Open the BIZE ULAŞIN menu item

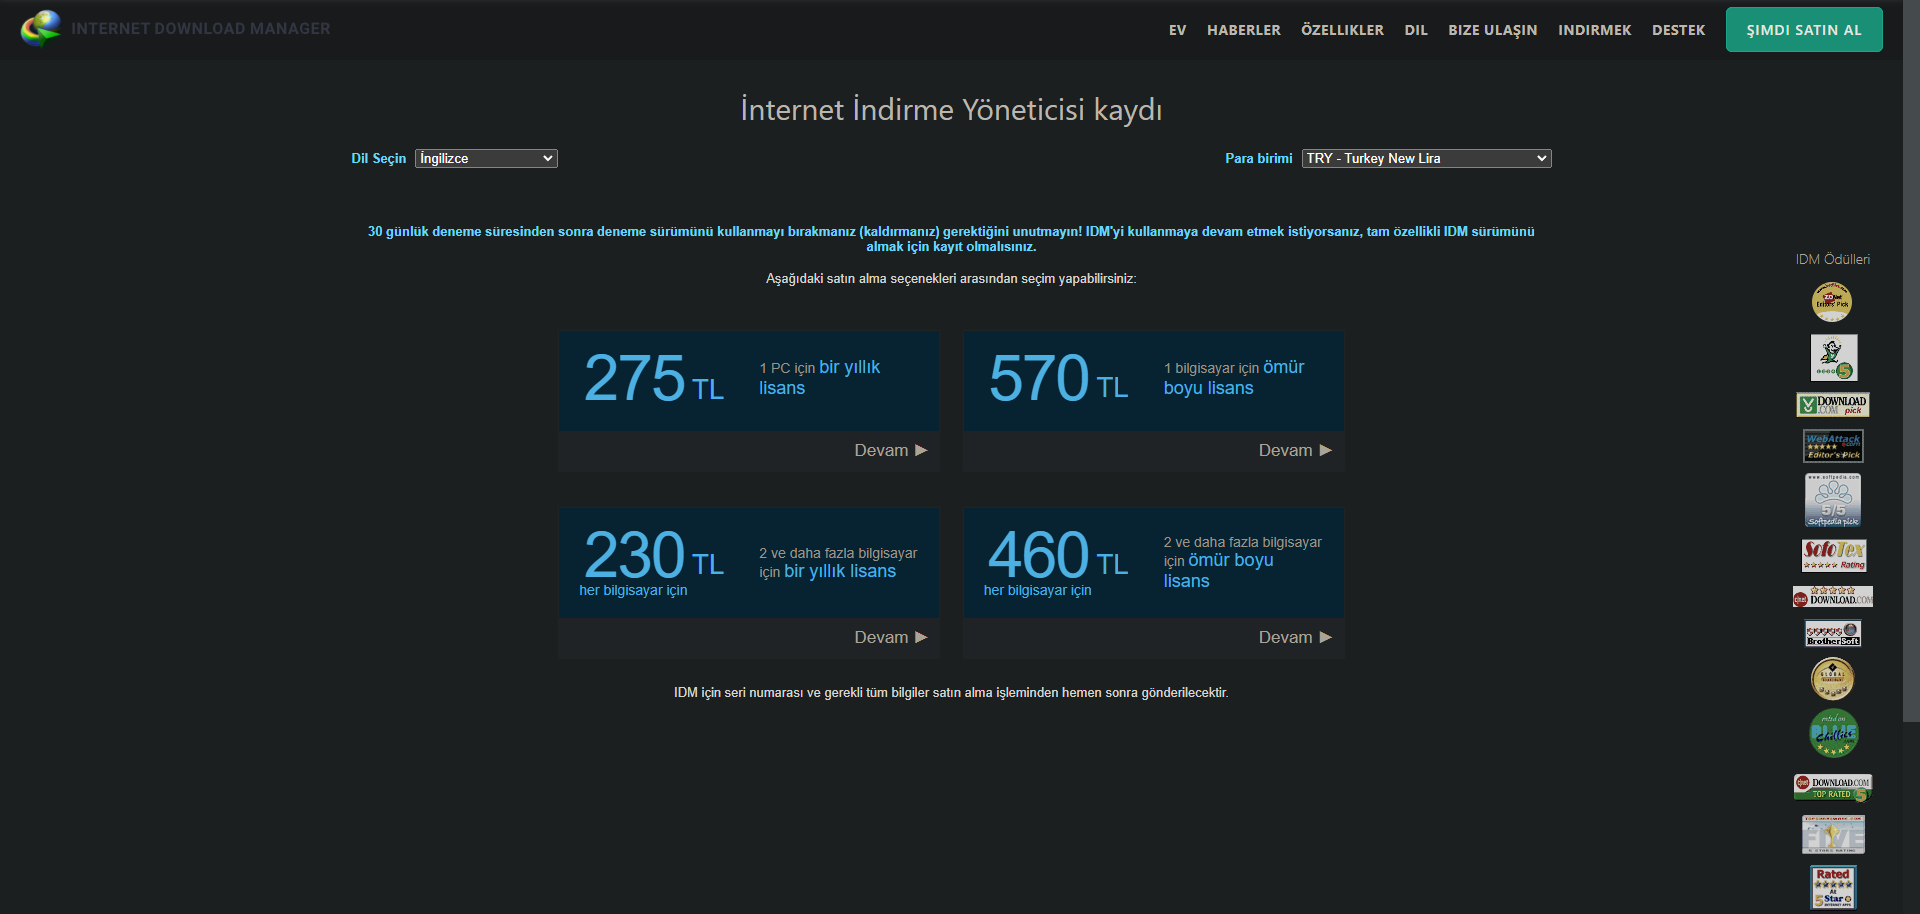pos(1493,30)
